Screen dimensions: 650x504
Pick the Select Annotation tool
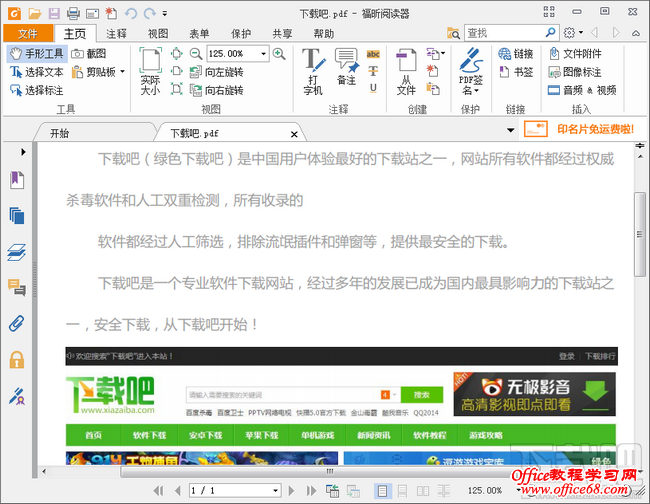pos(37,90)
